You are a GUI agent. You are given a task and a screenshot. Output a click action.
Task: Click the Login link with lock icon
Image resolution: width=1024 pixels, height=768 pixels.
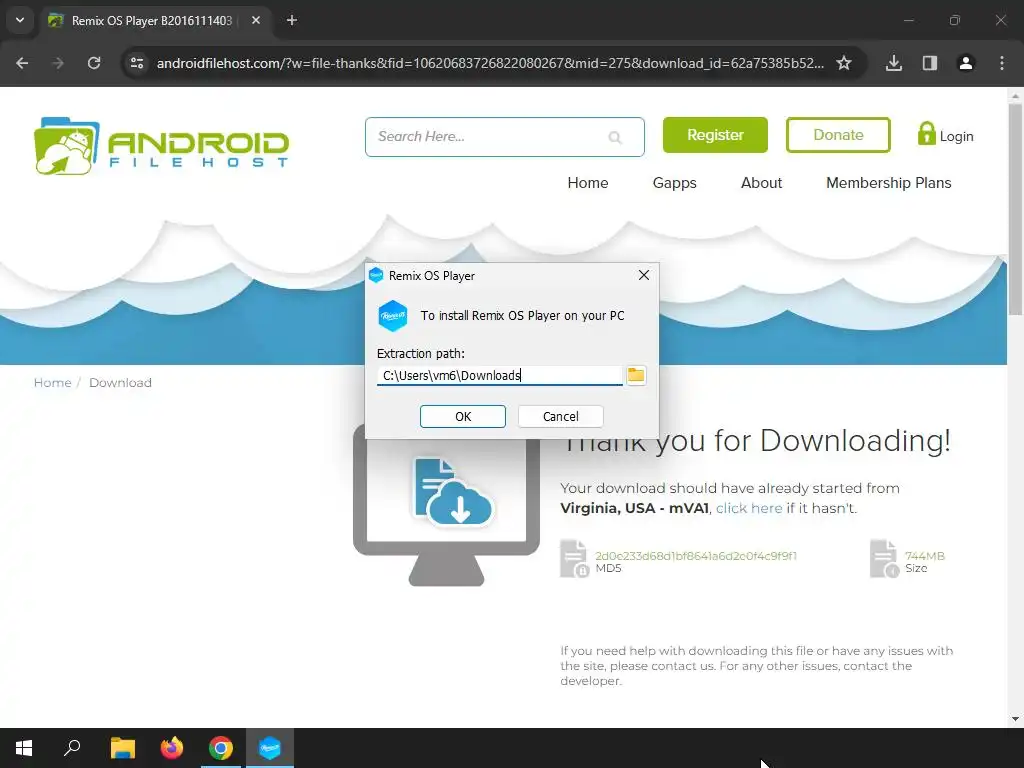[945, 135]
